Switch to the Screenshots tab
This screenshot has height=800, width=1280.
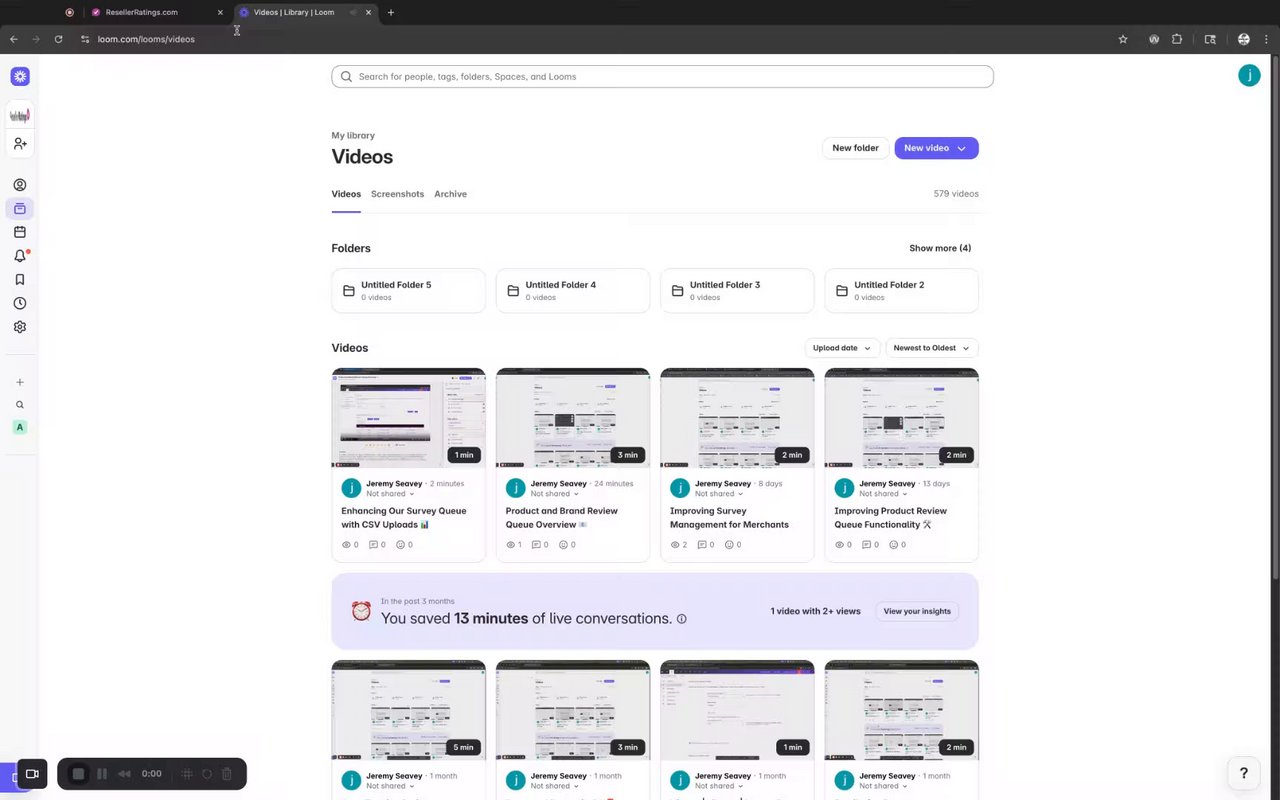(397, 194)
